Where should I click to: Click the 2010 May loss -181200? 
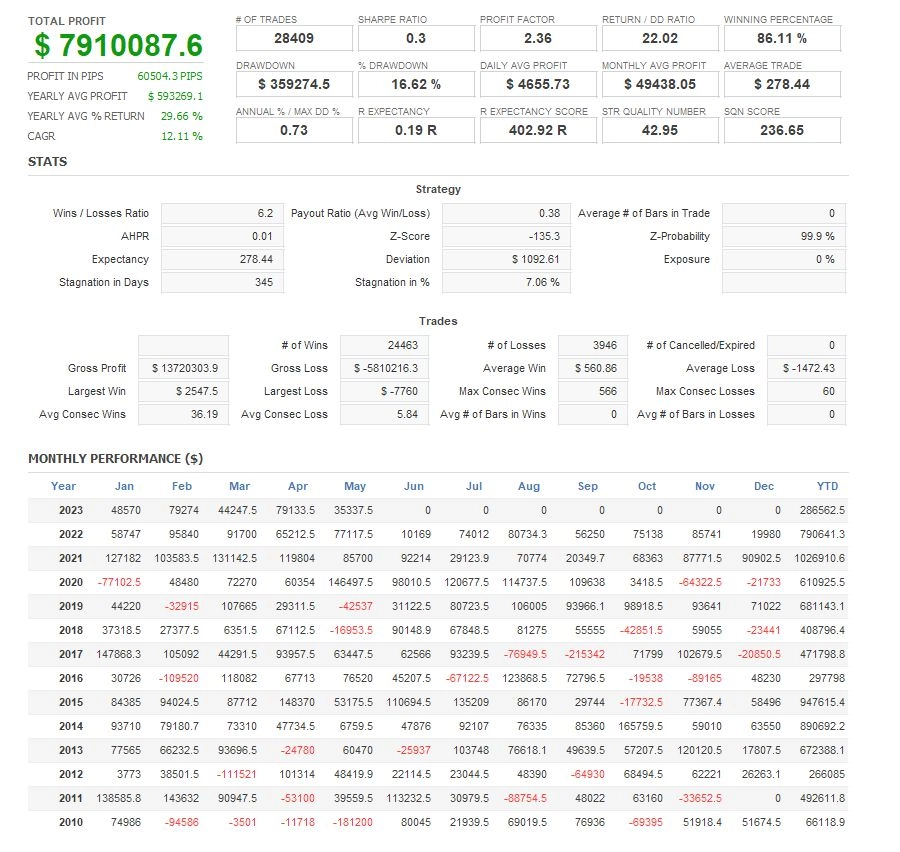(x=352, y=822)
